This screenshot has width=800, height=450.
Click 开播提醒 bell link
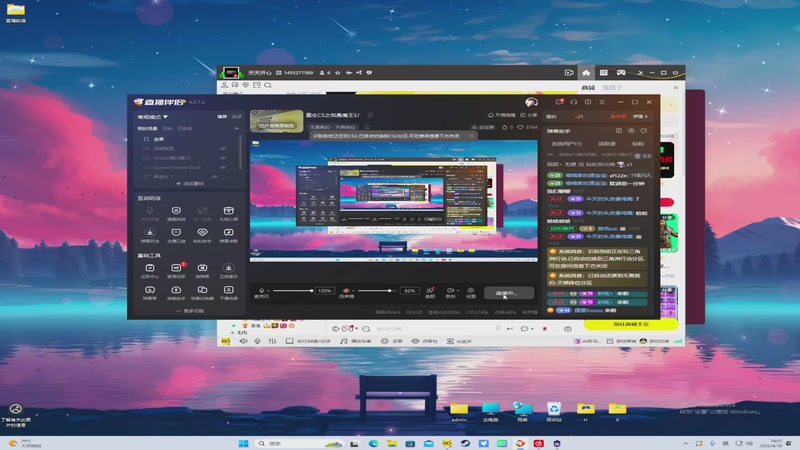pyautogui.click(x=502, y=115)
